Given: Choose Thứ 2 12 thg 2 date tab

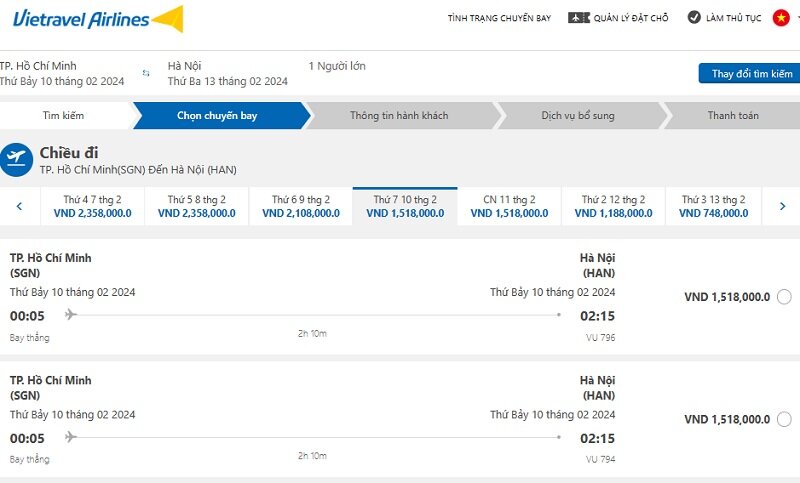Looking at the screenshot, I should 613,206.
